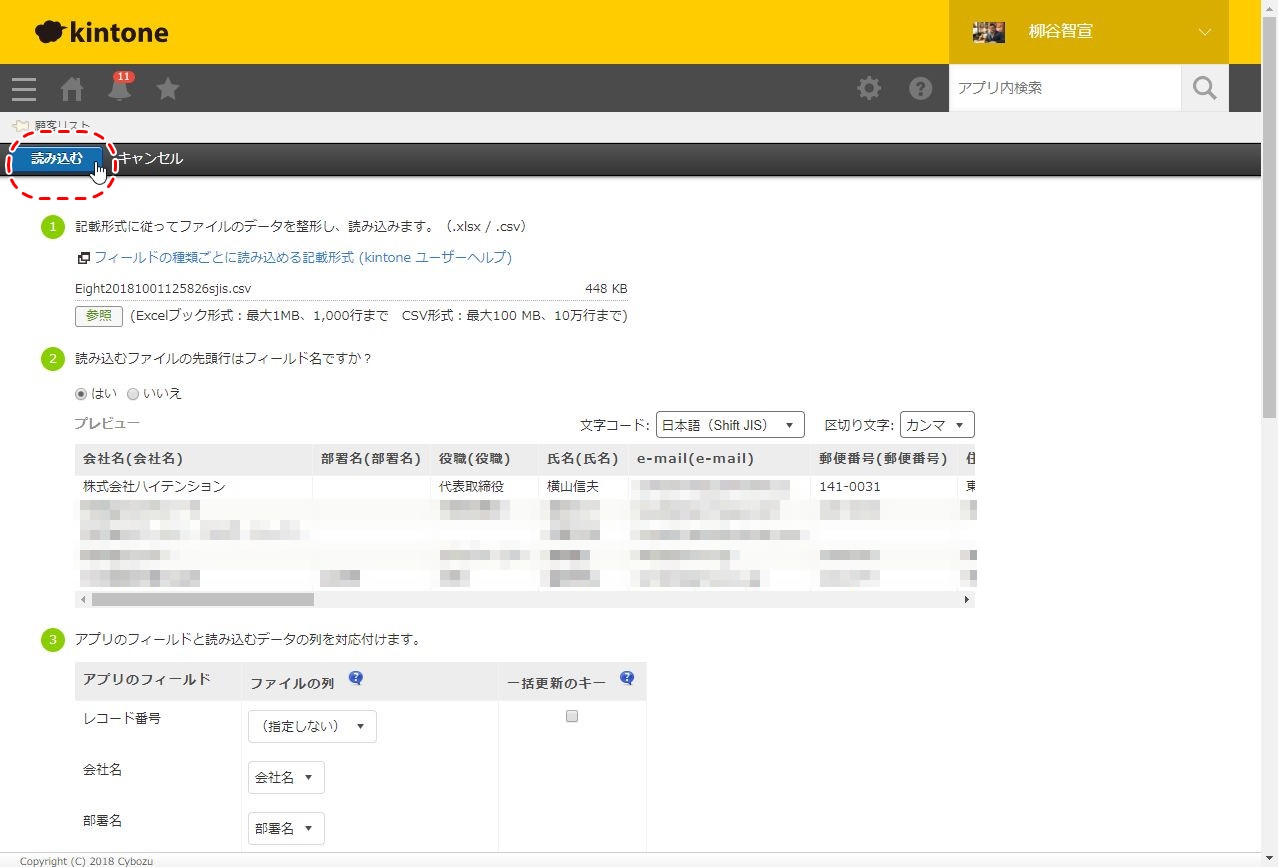
Task: Expand the レコード番号 file column dropdown
Action: [312, 727]
